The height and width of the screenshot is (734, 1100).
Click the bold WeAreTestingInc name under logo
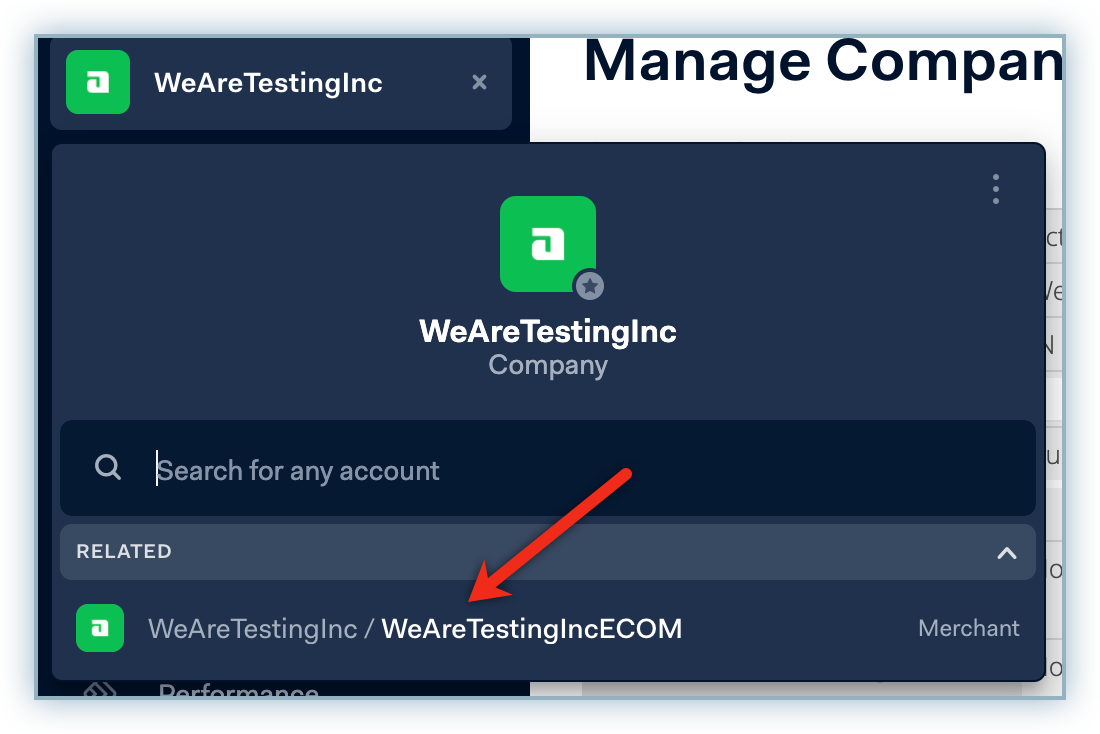pos(548,331)
